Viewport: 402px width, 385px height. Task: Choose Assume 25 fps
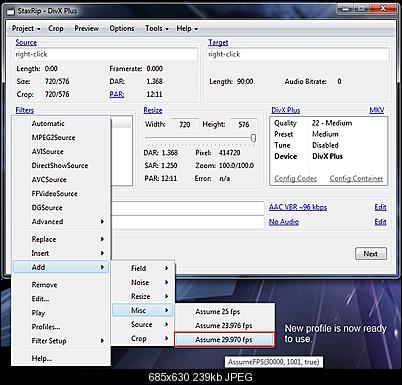click(225, 312)
